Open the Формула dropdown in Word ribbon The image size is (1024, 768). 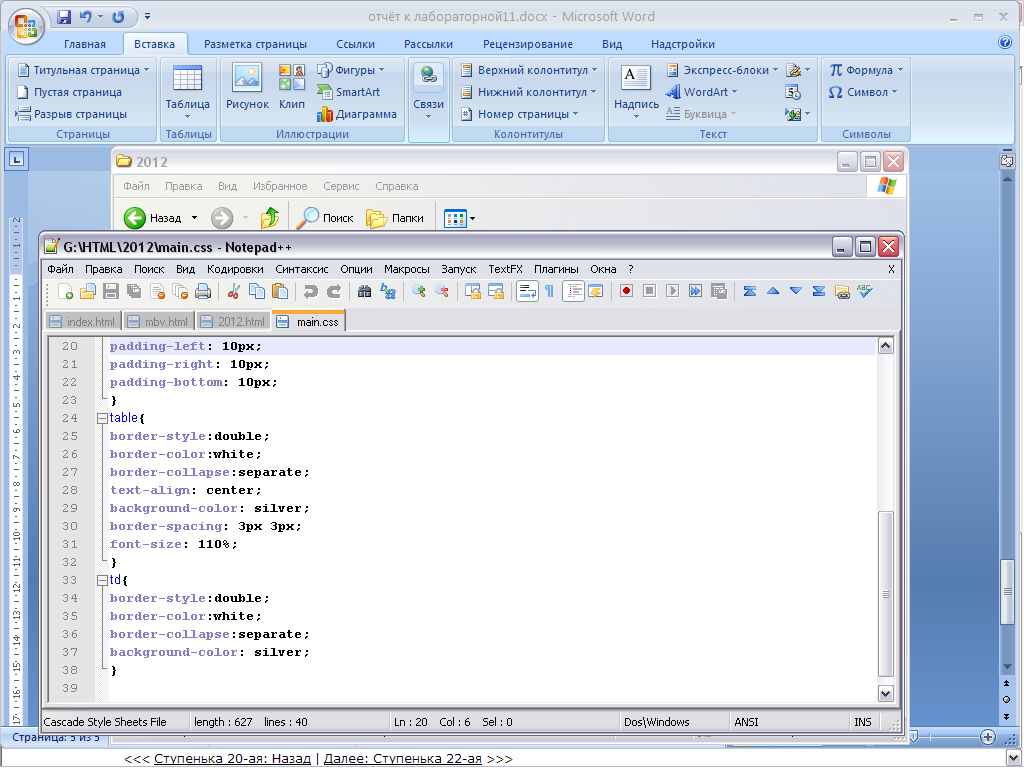[867, 70]
